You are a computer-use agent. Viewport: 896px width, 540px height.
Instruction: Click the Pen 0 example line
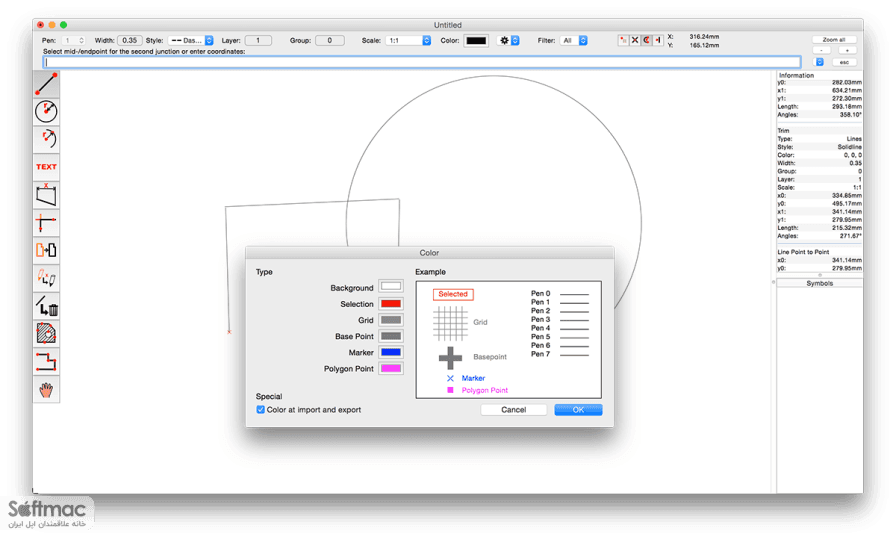click(574, 294)
